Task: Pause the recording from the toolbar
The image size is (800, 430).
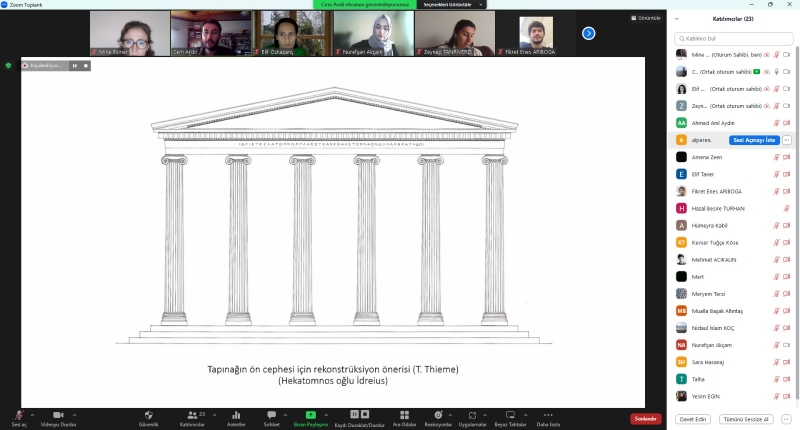Action: (353, 414)
